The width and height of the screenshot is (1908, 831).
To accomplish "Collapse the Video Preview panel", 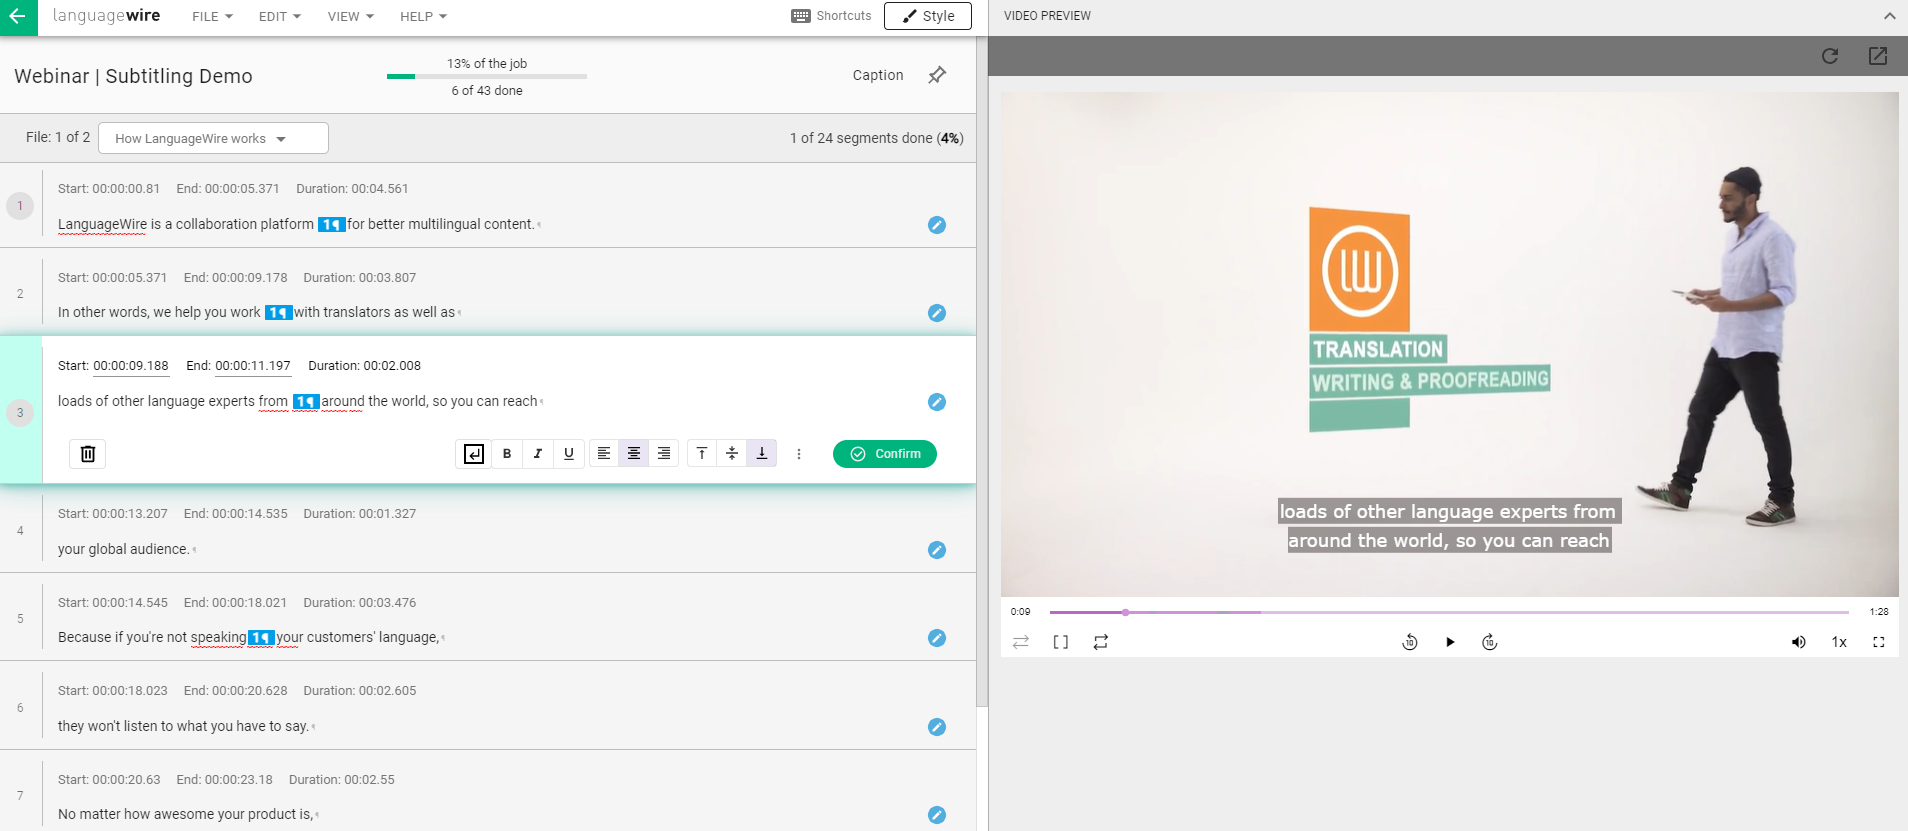I will pos(1889,16).
